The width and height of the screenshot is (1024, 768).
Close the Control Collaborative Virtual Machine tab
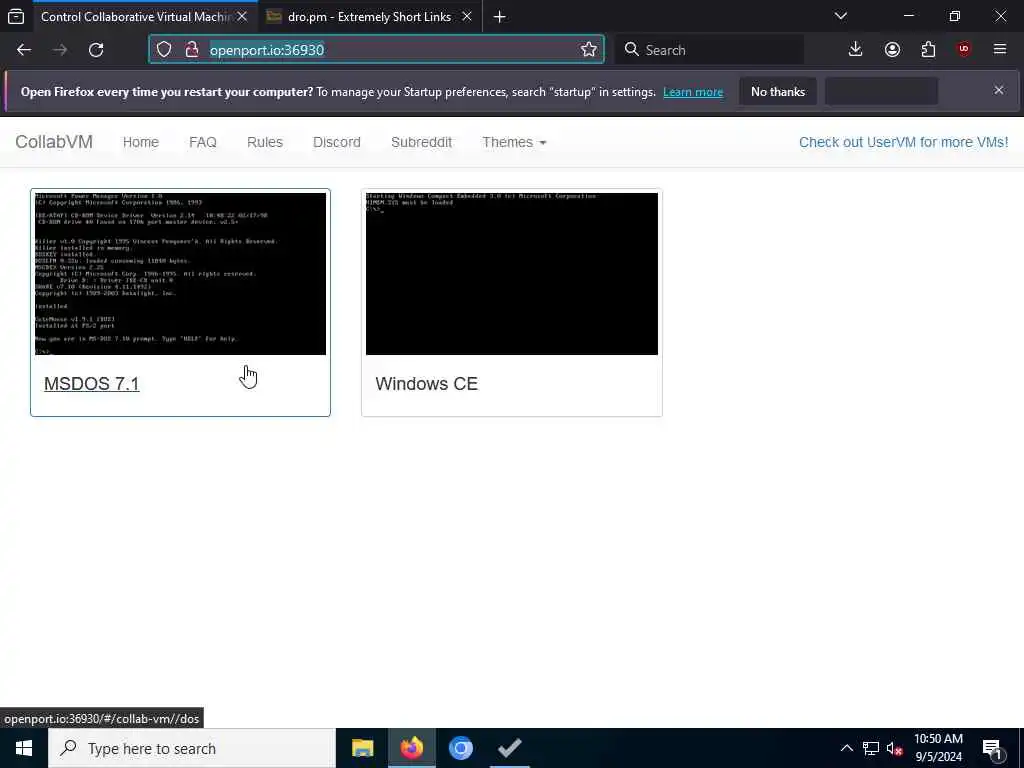[242, 16]
